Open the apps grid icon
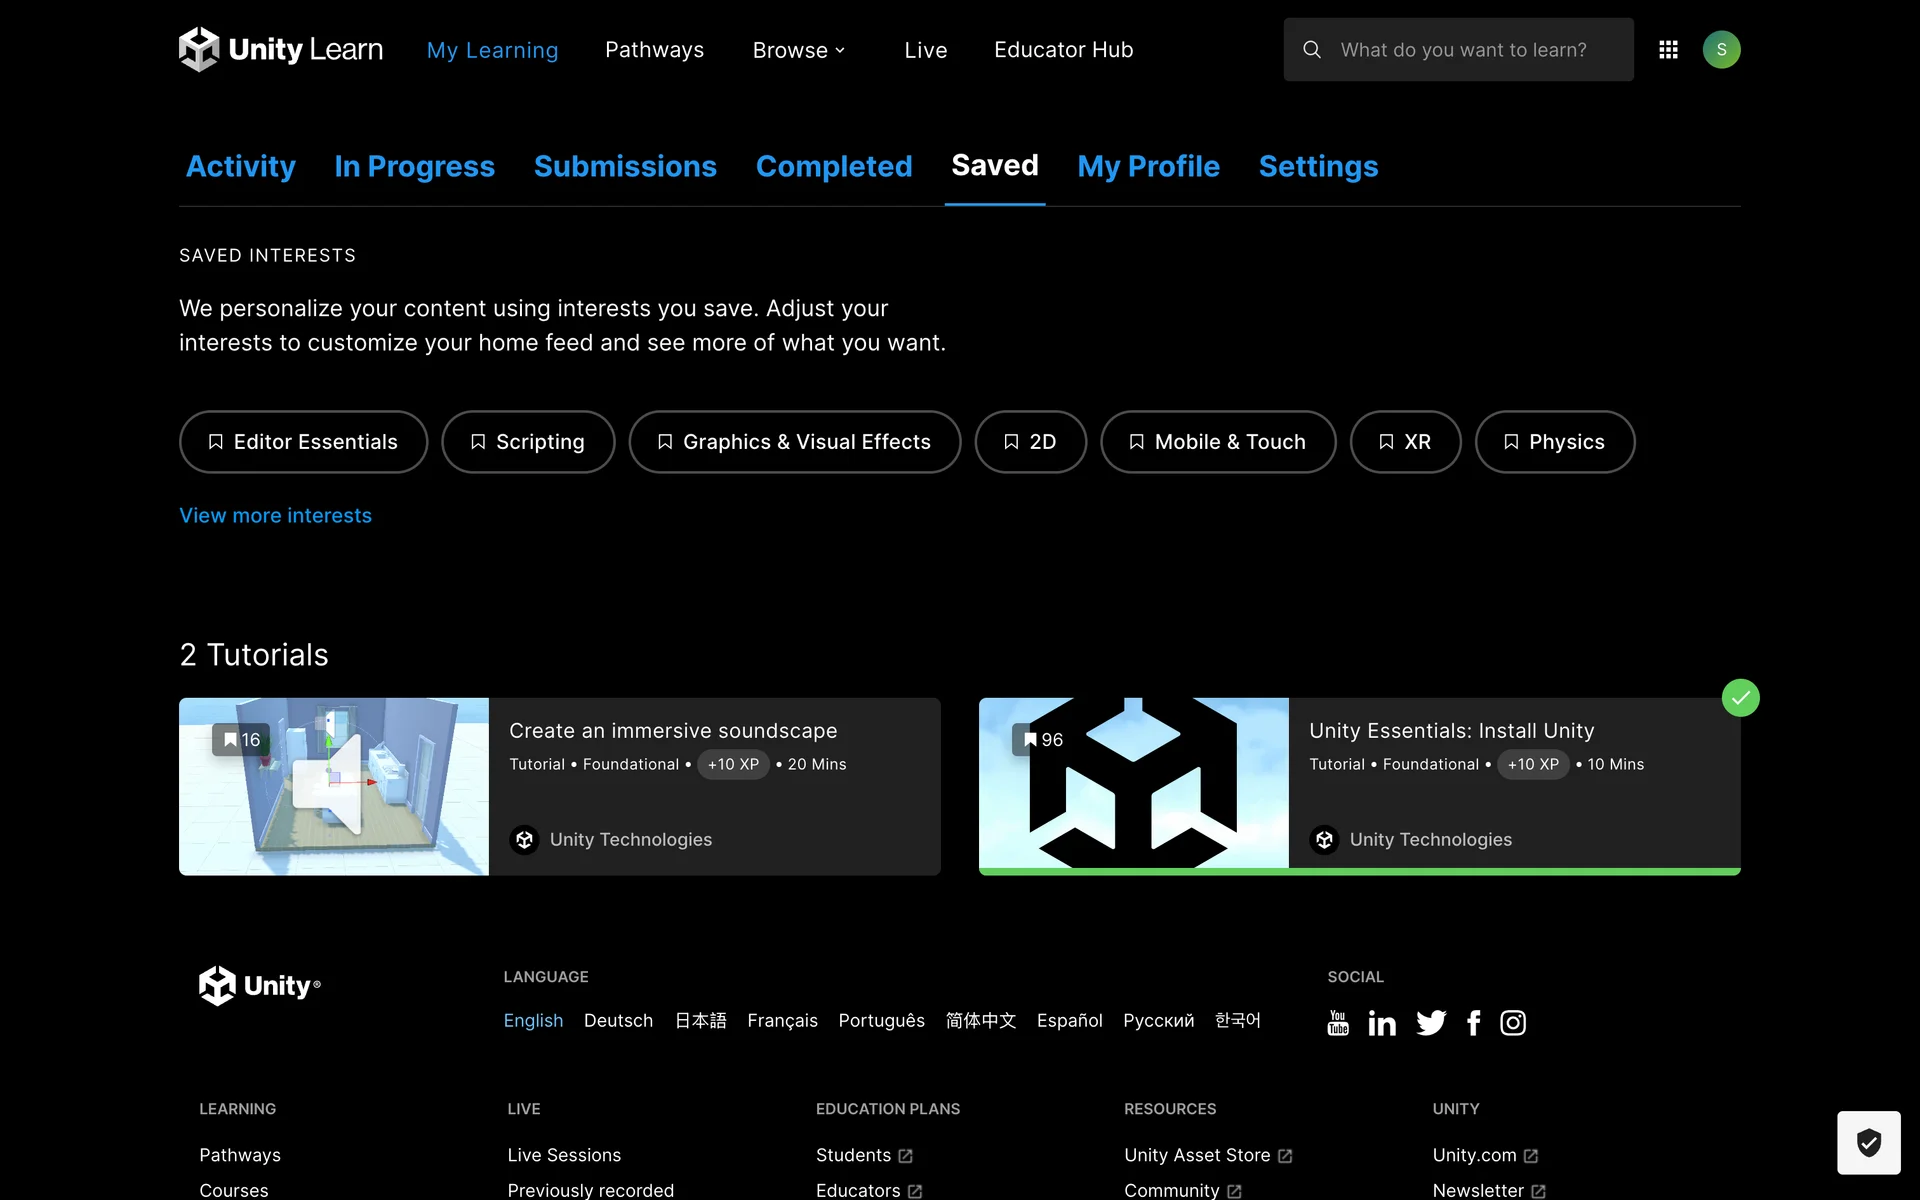This screenshot has width=1920, height=1200. click(1668, 49)
